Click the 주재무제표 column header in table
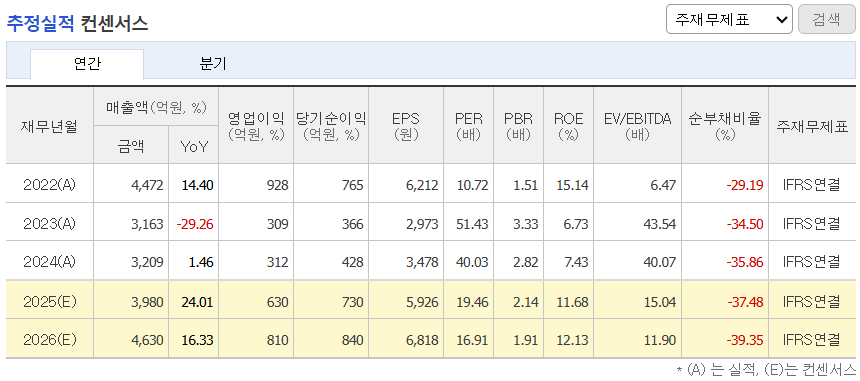The height and width of the screenshot is (381, 860). 812,126
